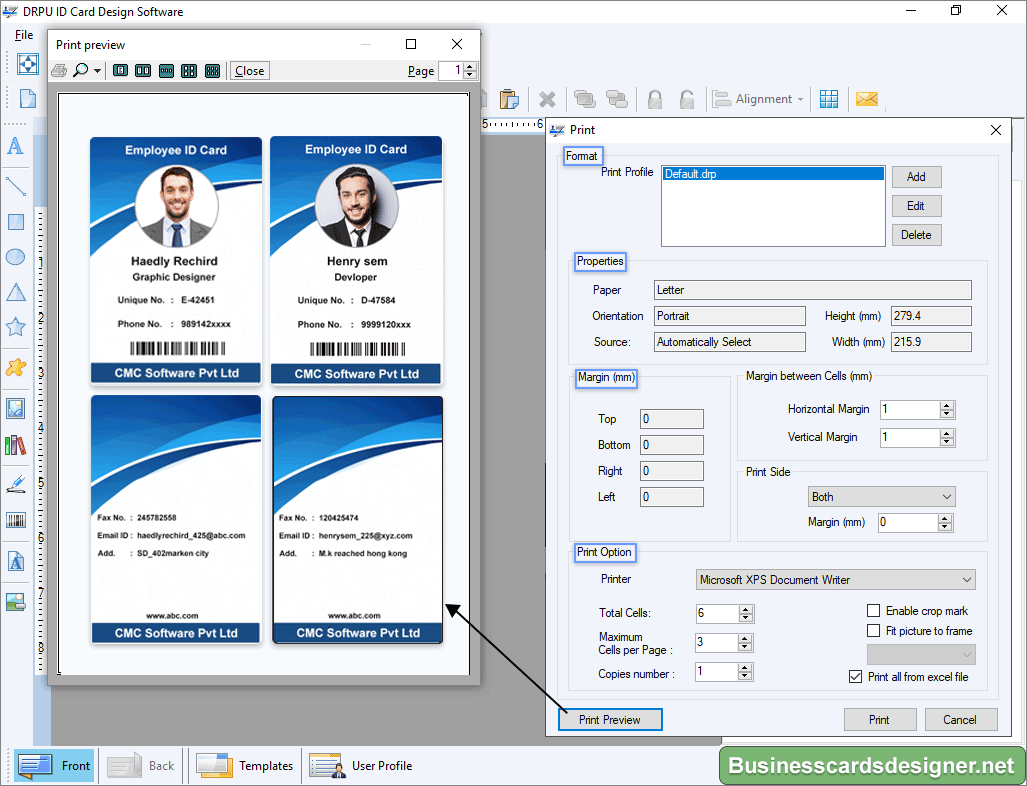Open the Alignment dropdown

pyautogui.click(x=758, y=99)
